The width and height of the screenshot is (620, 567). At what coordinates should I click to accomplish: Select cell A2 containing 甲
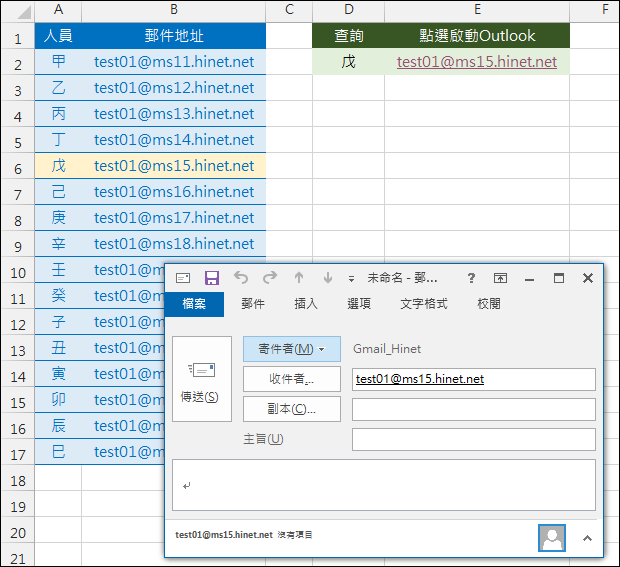[x=58, y=62]
